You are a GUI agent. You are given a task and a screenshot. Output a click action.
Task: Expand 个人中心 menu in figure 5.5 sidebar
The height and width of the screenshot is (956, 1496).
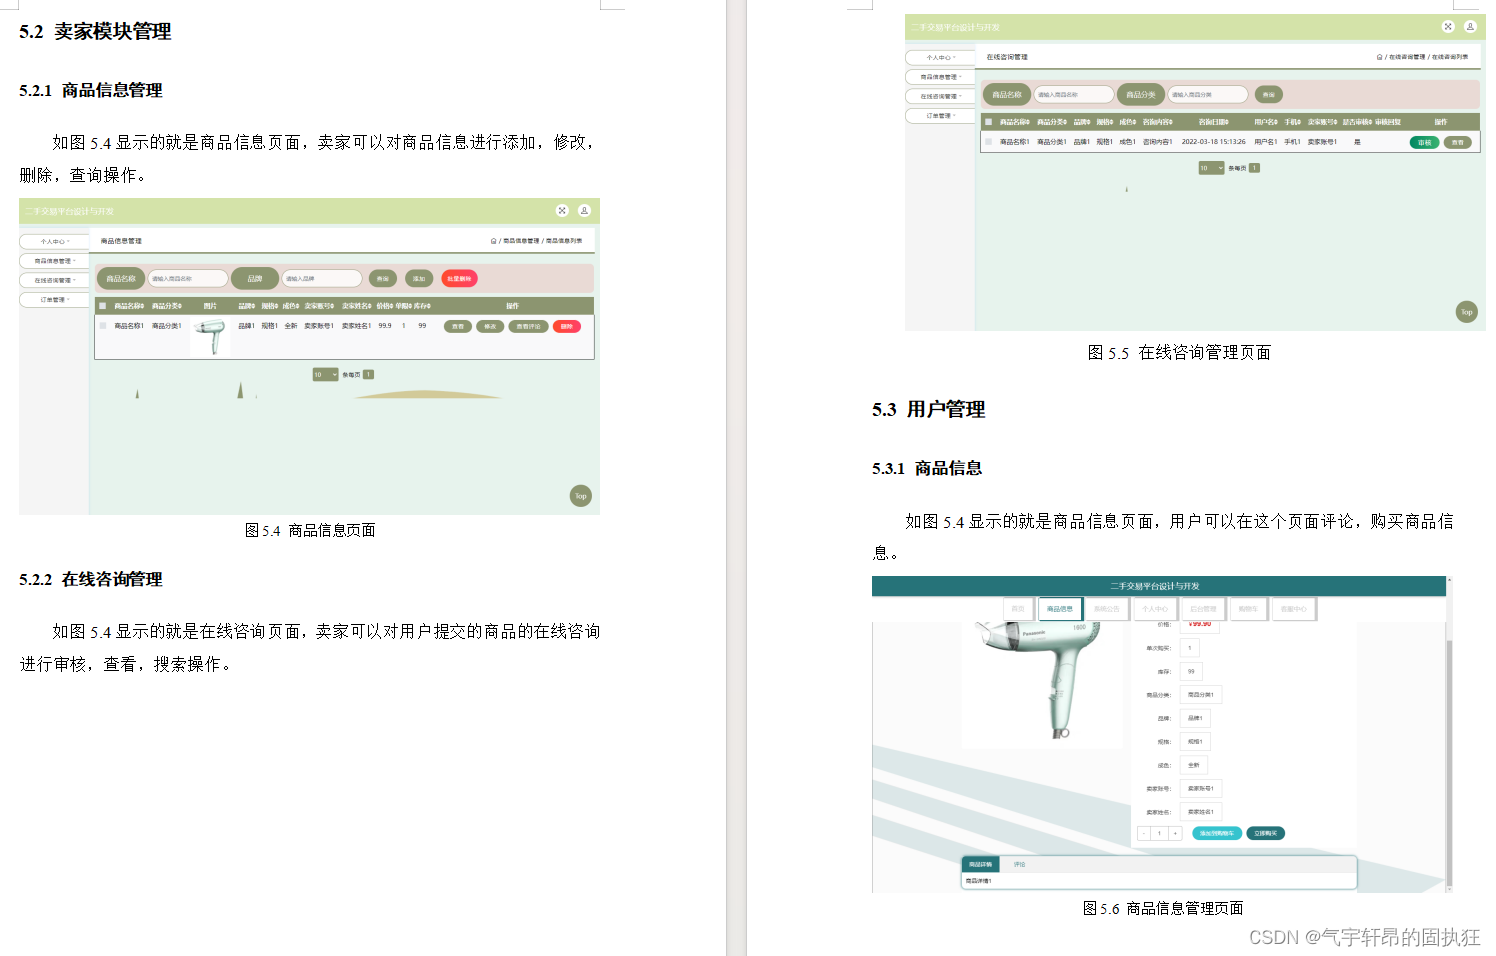[940, 57]
